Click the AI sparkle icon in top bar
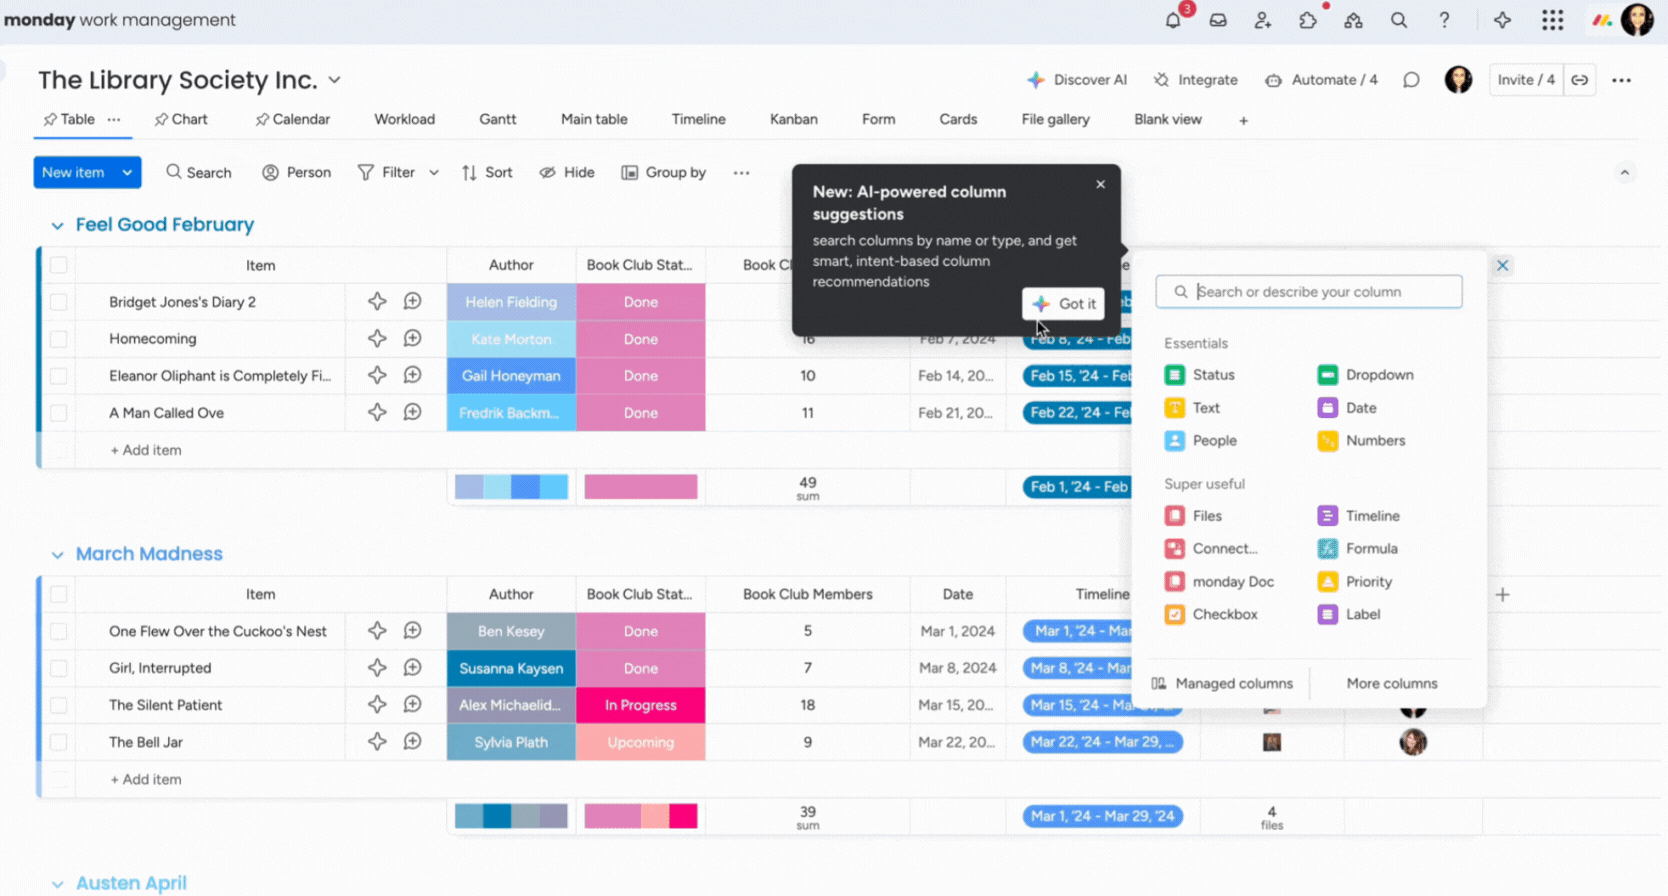The image size is (1668, 896). (x=1502, y=20)
